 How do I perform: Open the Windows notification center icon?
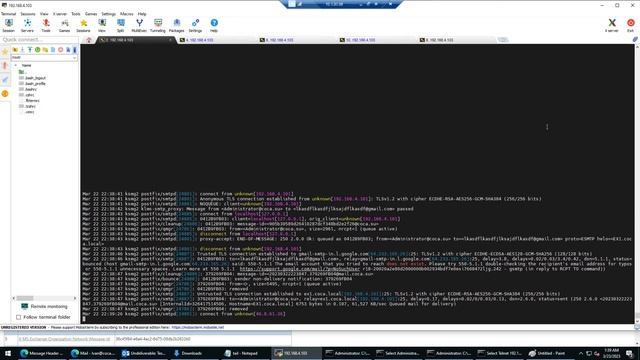point(629,353)
